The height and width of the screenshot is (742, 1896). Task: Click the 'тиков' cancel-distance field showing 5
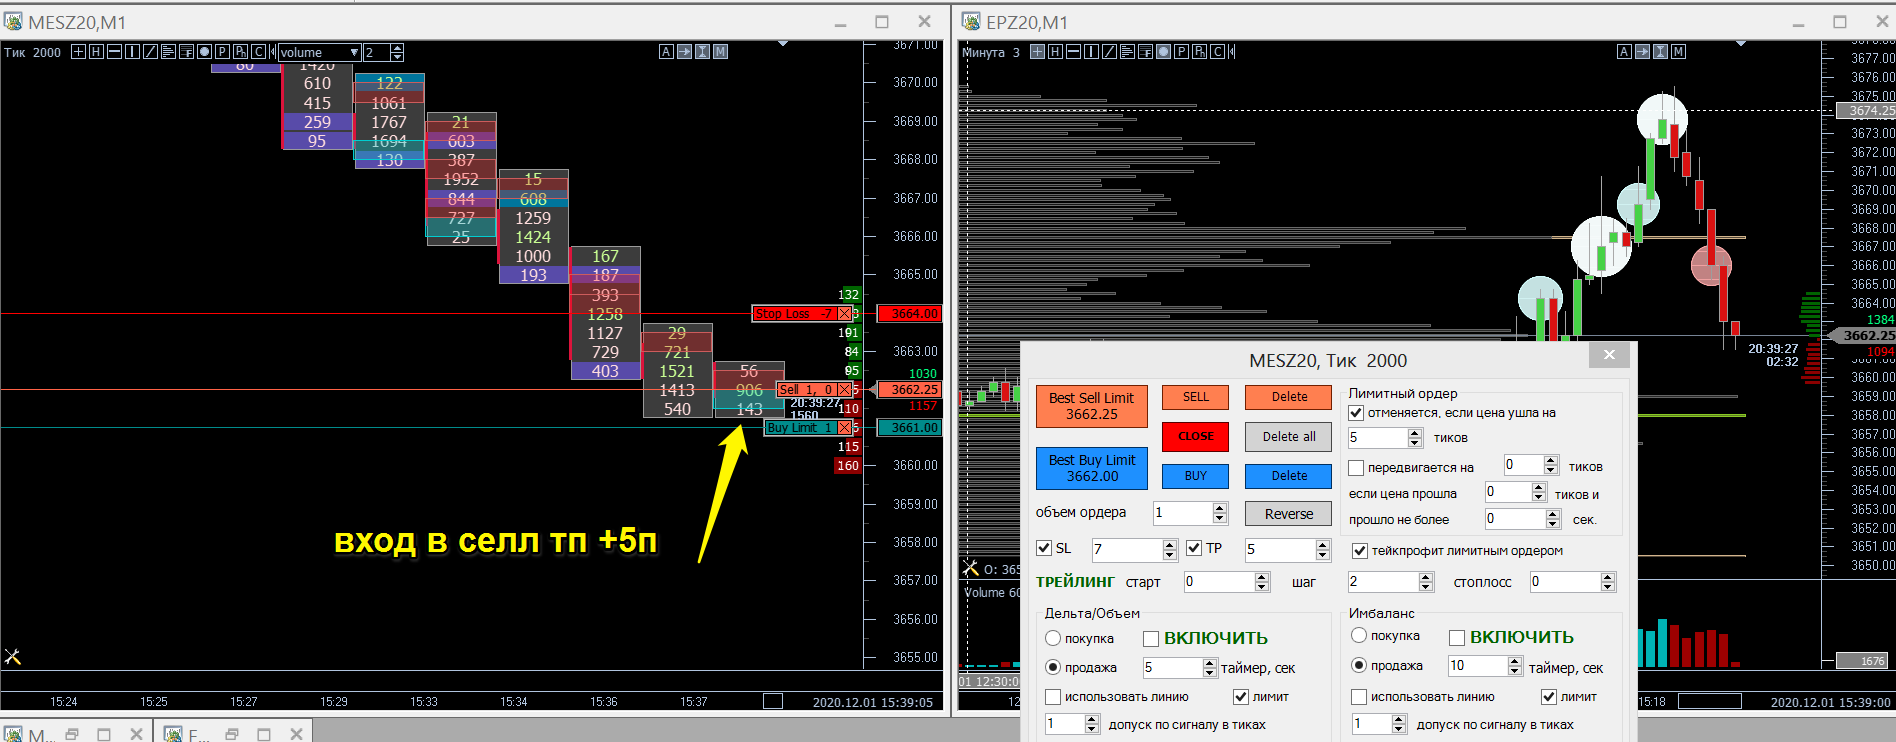[1377, 438]
